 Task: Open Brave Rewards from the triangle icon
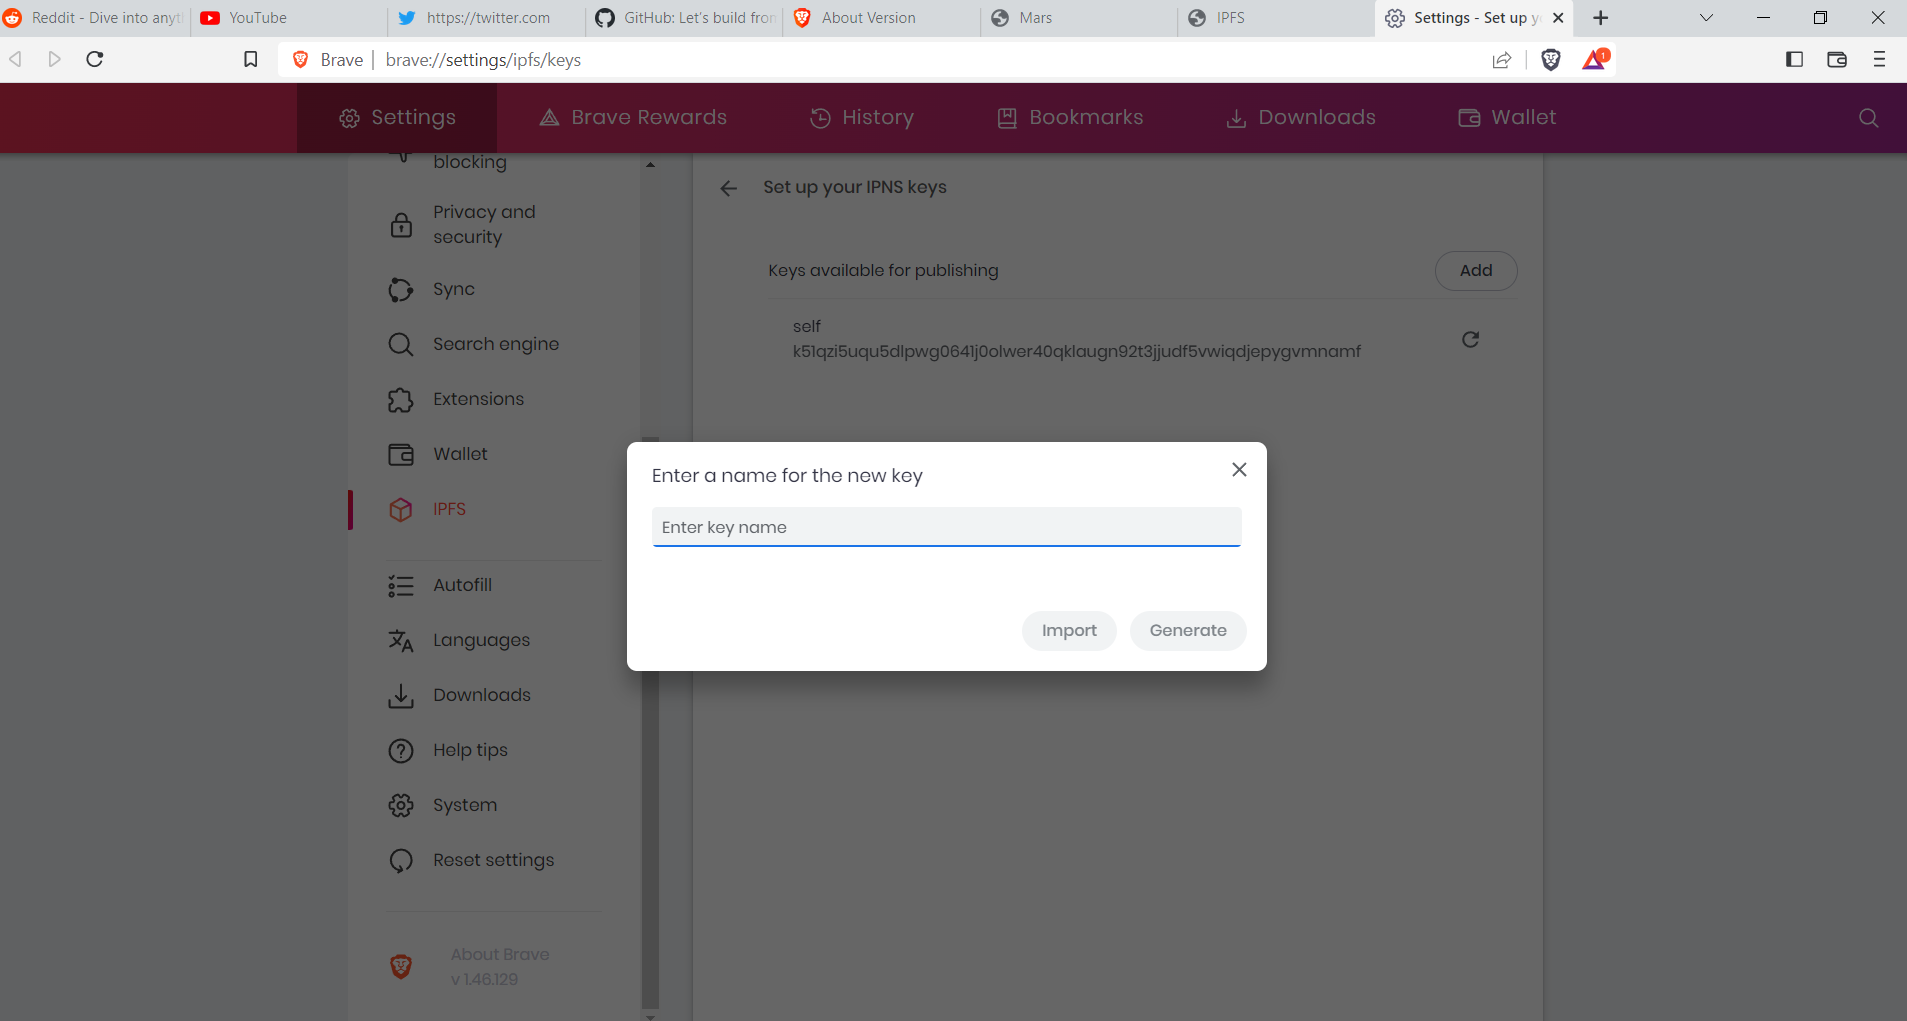[1594, 60]
